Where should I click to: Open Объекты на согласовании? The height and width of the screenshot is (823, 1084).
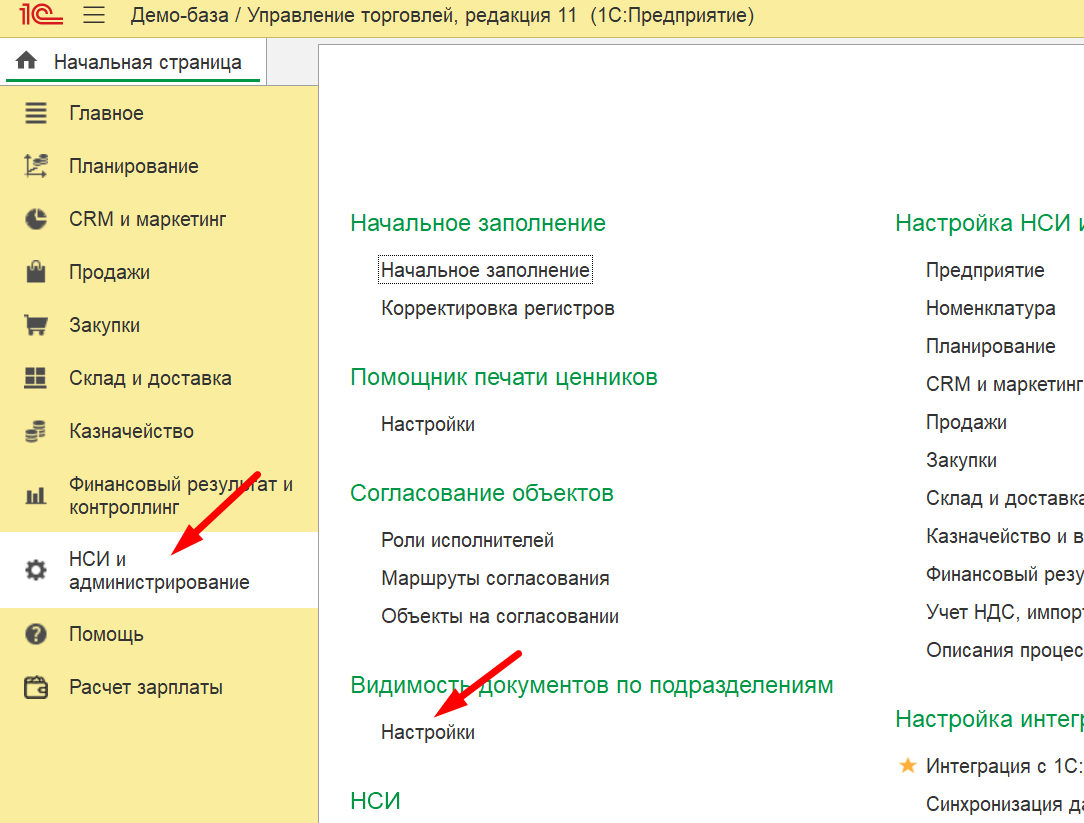500,616
